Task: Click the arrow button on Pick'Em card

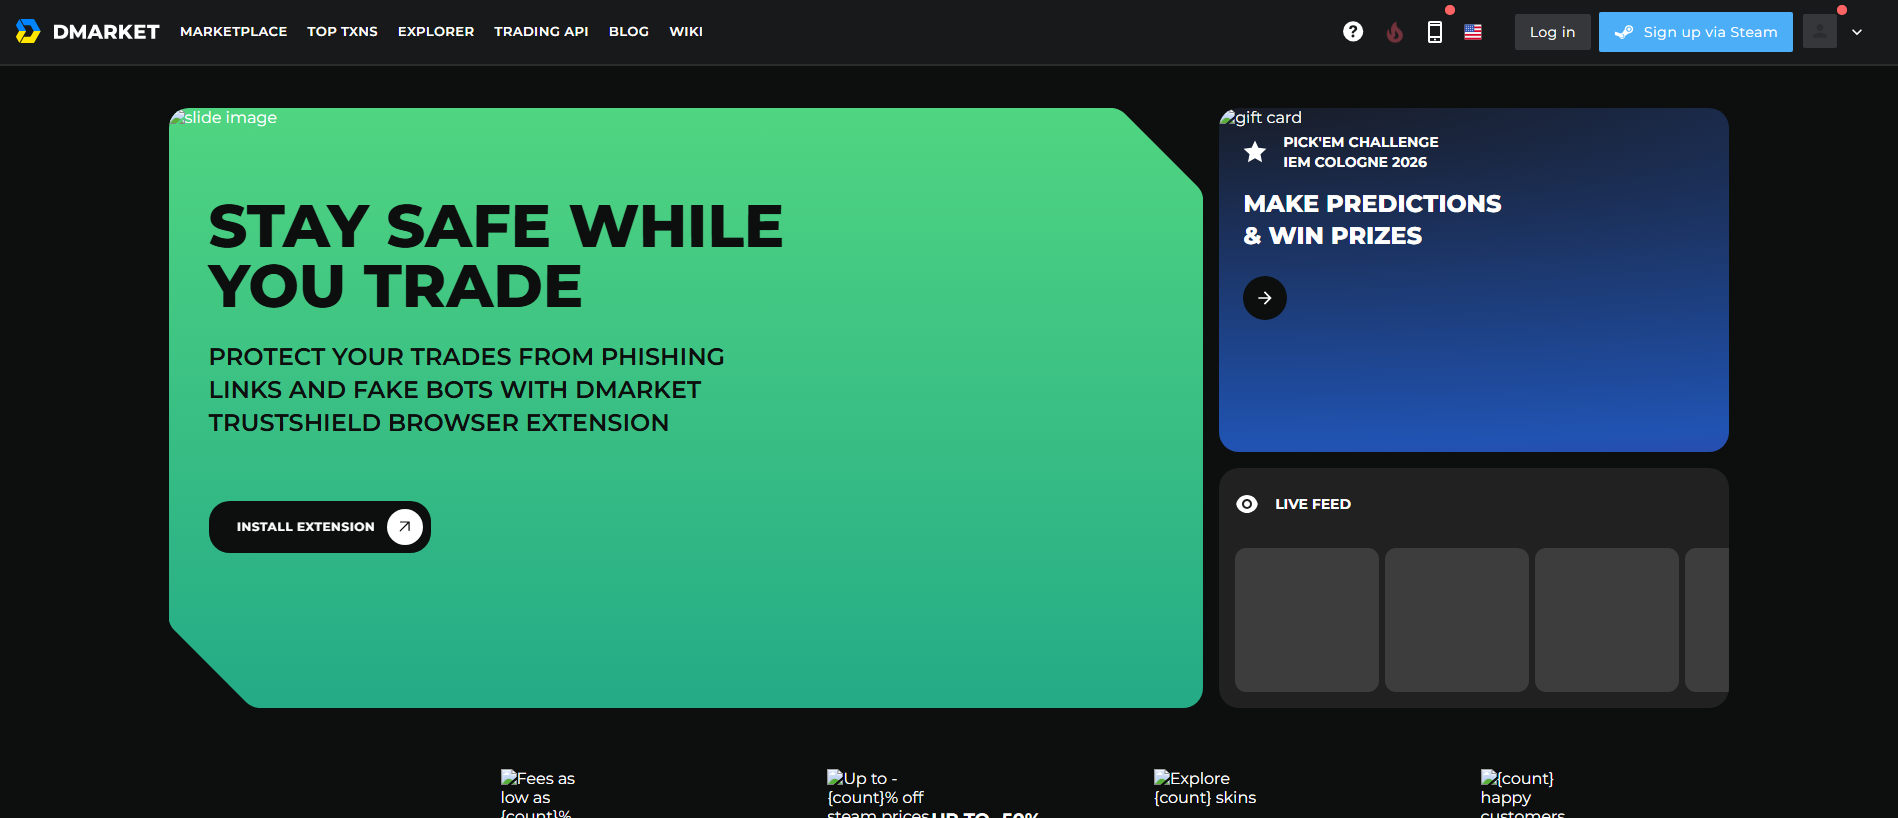Action: 1265,298
